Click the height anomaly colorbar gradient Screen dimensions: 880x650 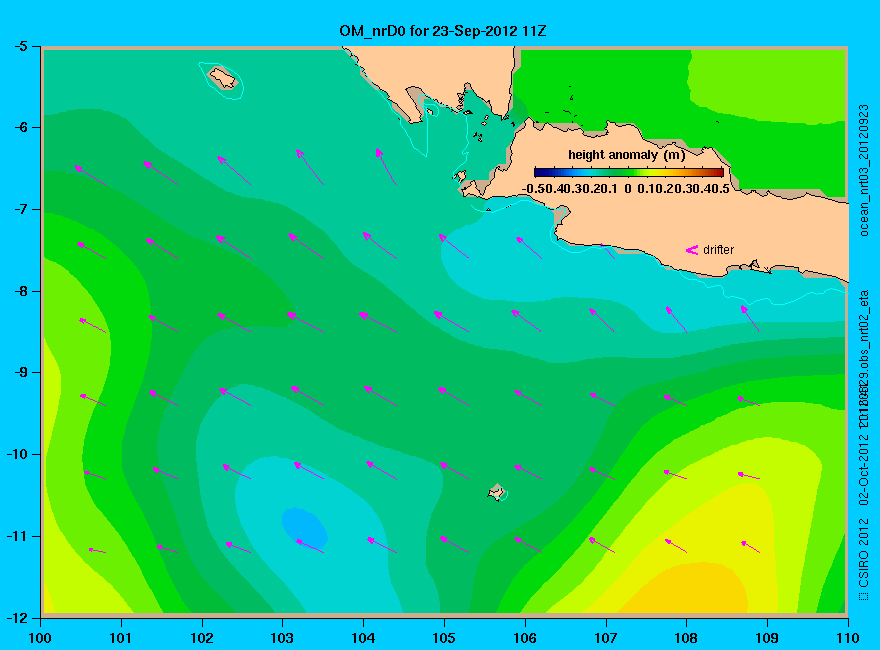coord(629,172)
